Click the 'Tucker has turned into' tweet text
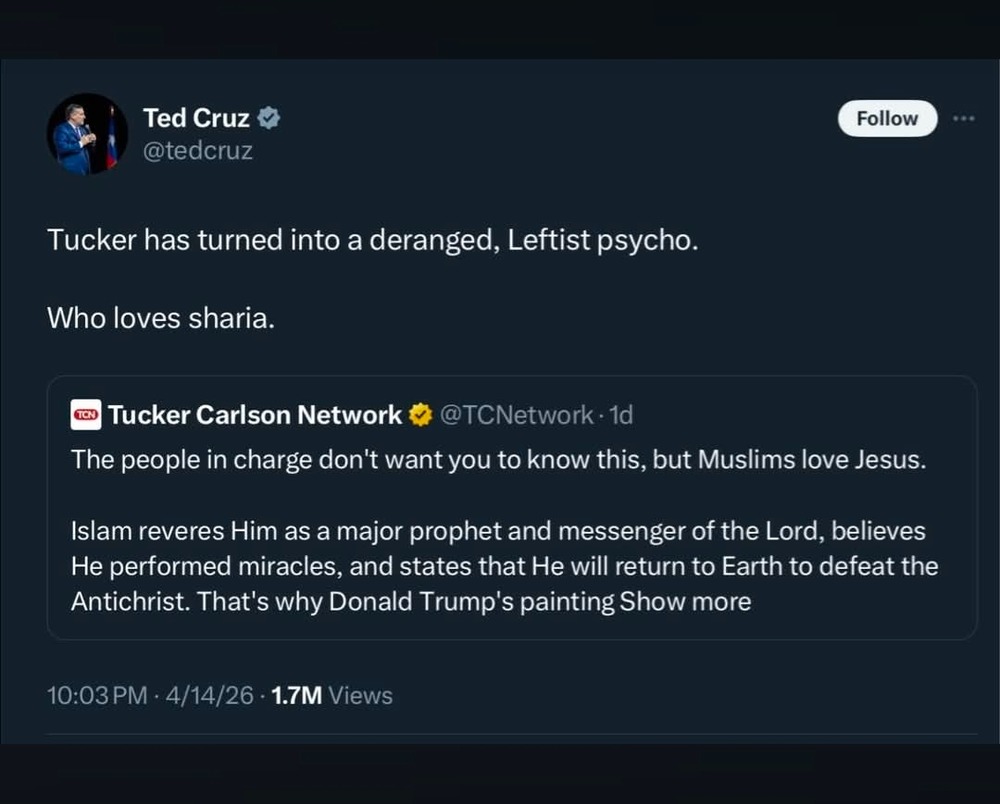The height and width of the screenshot is (804, 1000). (371, 242)
